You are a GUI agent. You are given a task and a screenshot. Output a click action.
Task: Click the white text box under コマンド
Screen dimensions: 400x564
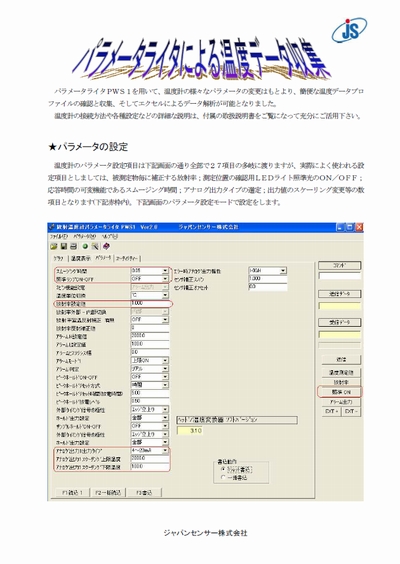340,276
